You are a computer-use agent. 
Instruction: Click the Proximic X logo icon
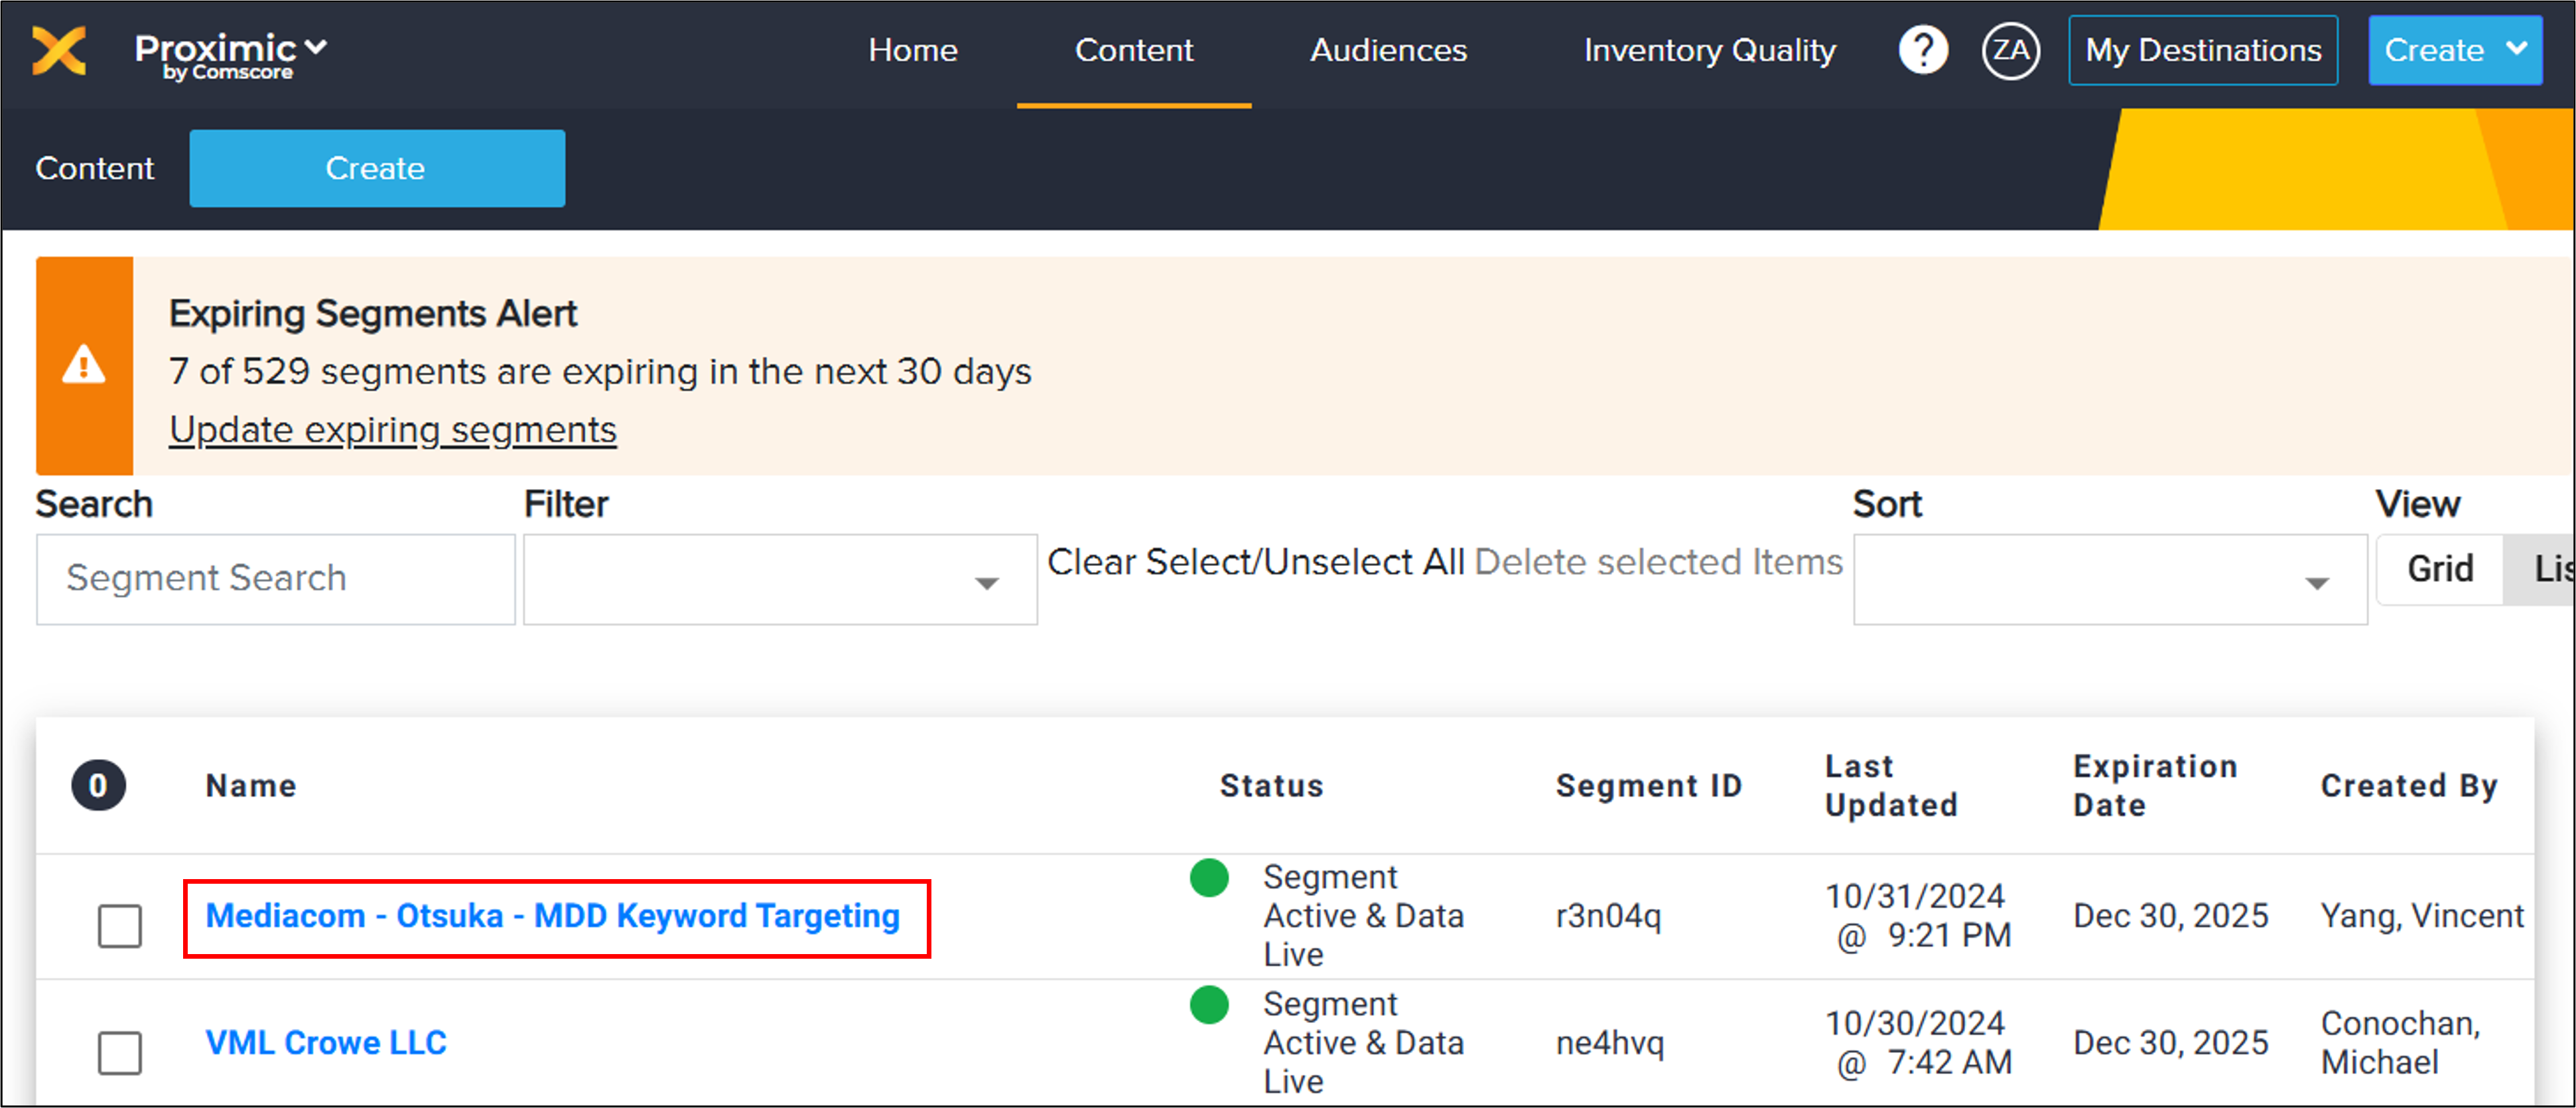tap(59, 50)
